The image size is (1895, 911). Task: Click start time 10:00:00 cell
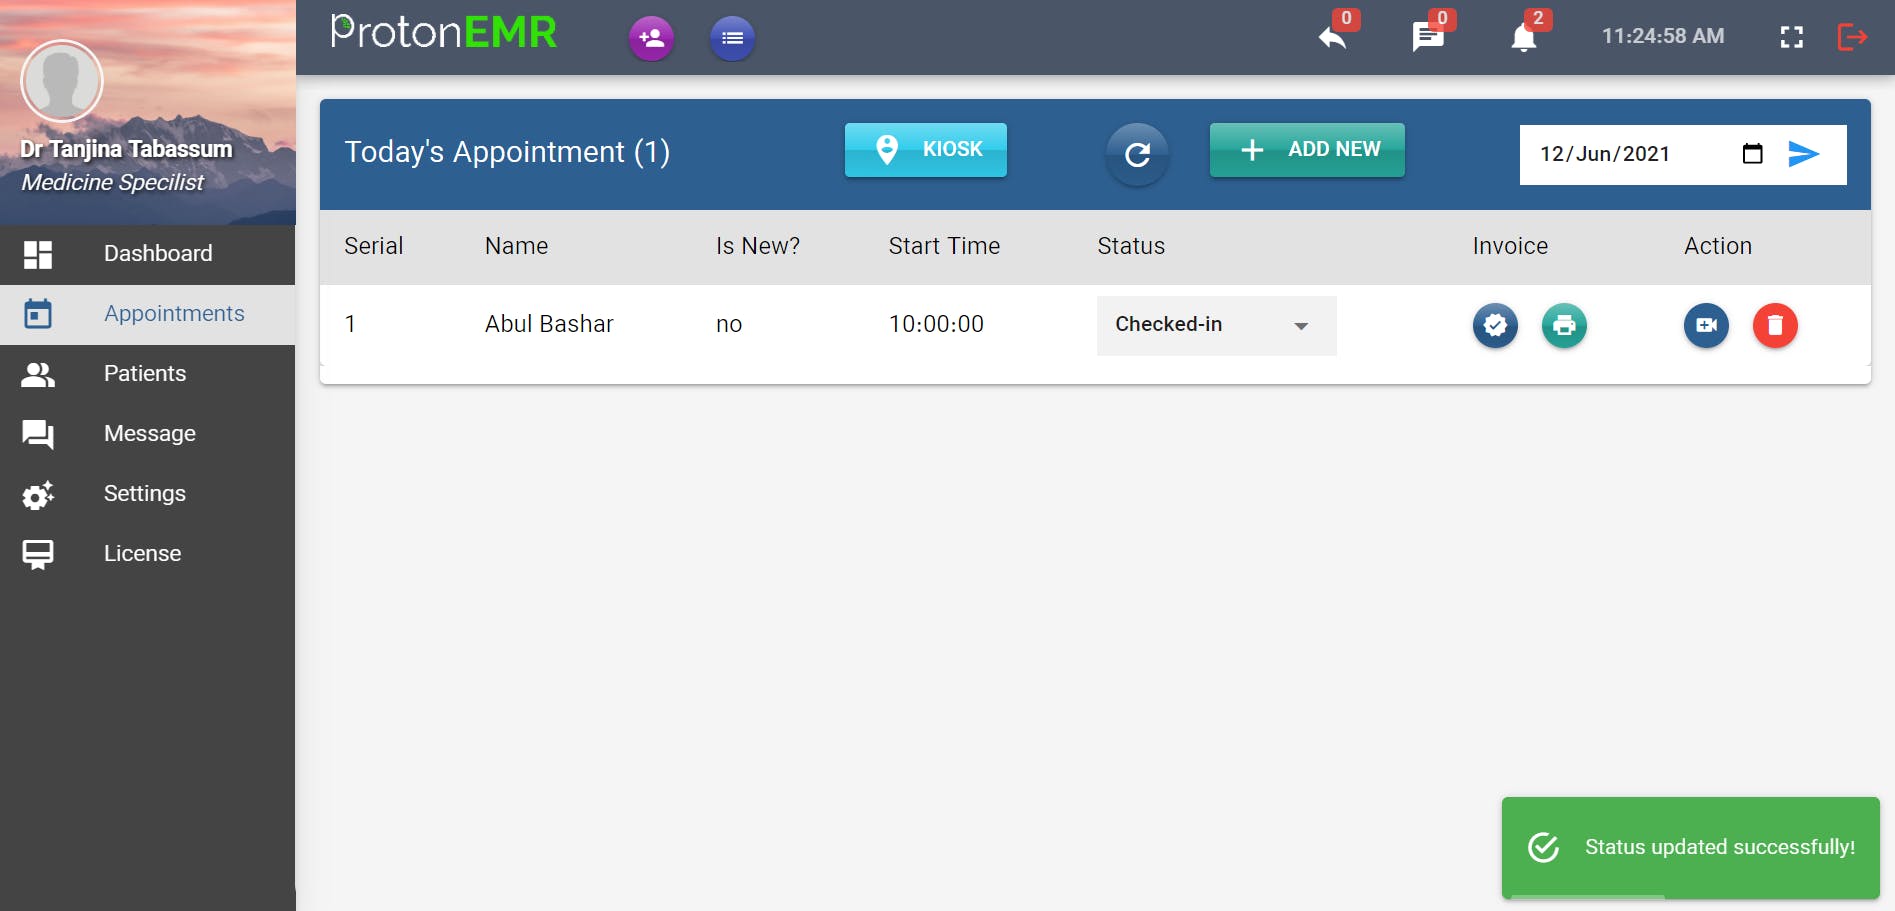pyautogui.click(x=936, y=324)
